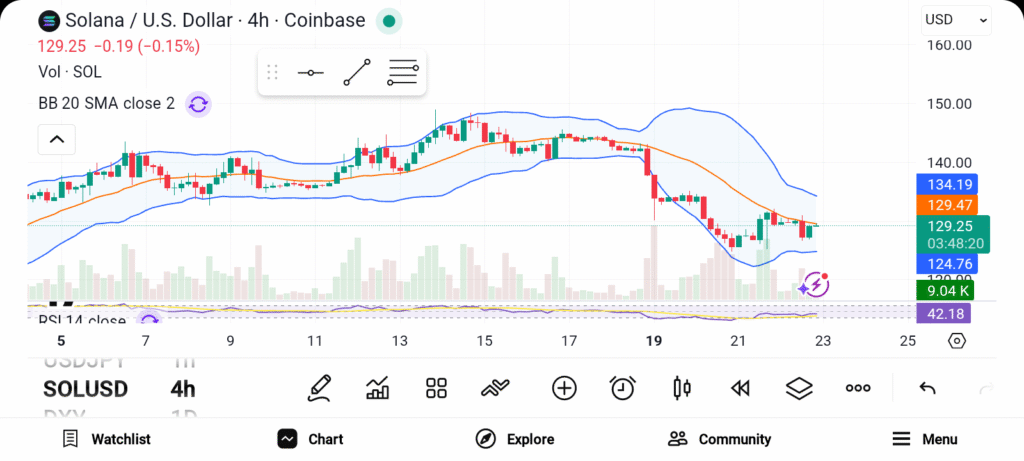Switch to the Explore tab
The image size is (1024, 461).
point(515,439)
